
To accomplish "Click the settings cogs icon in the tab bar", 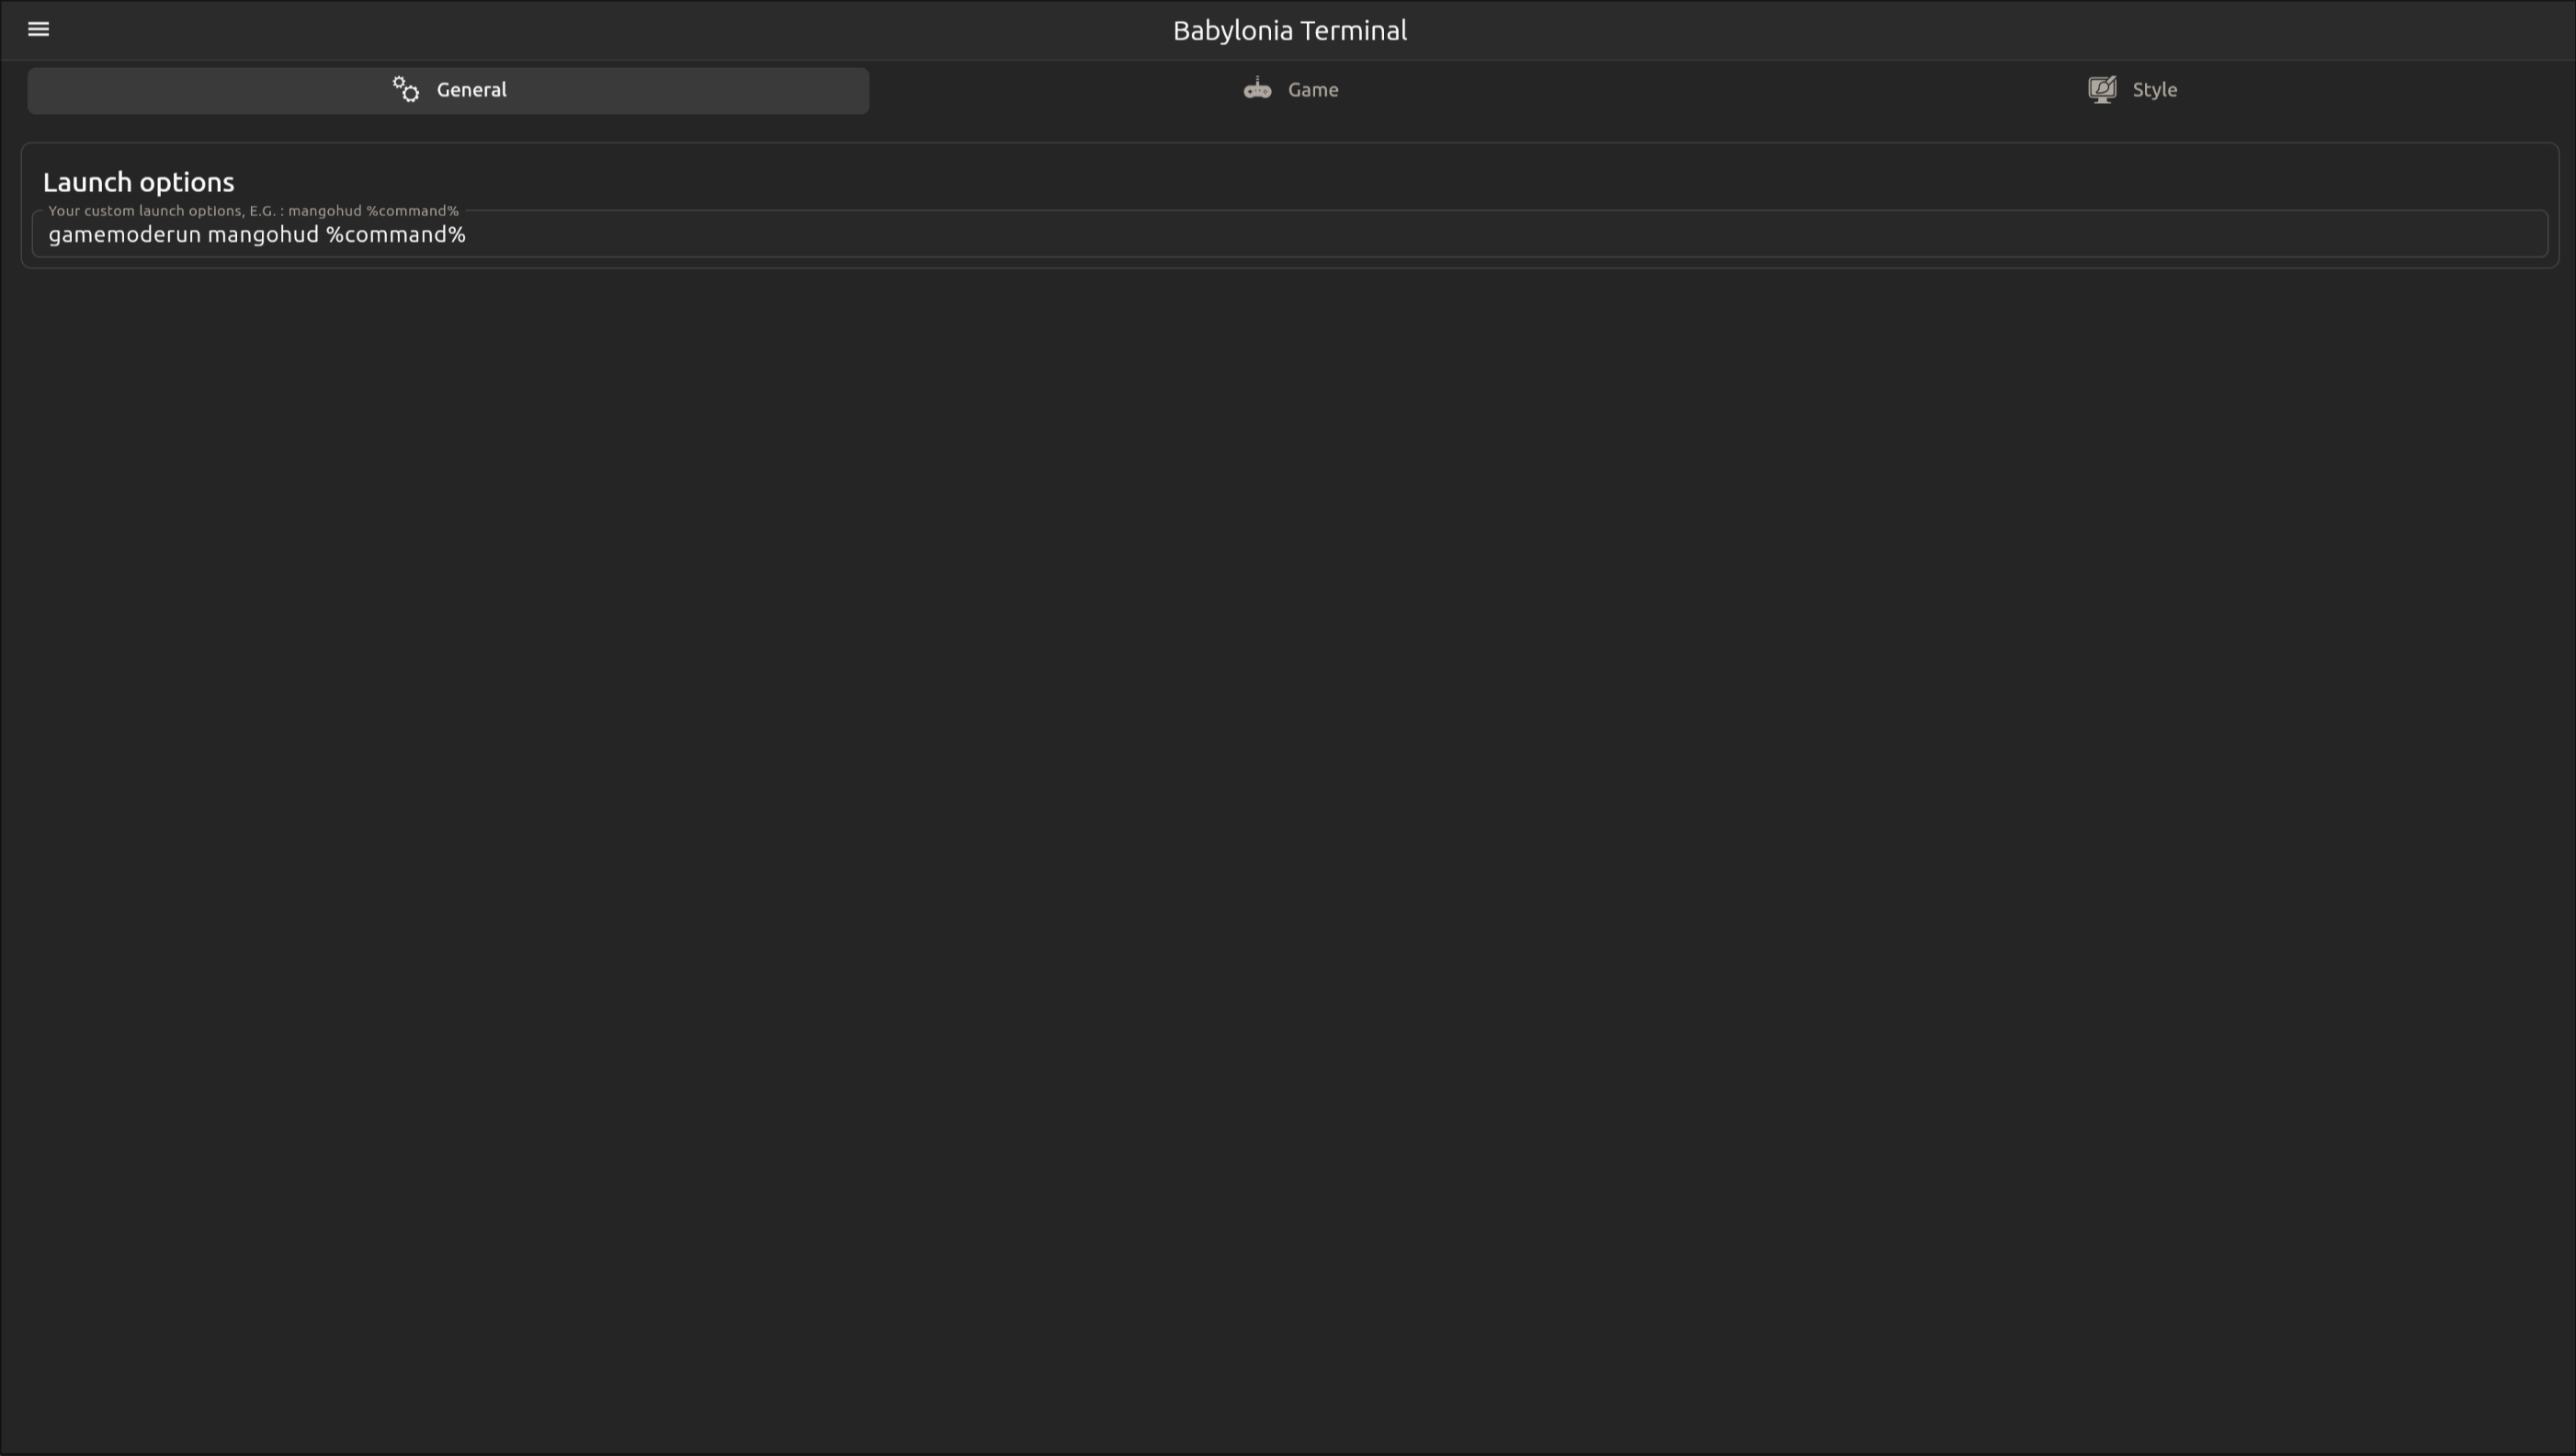I will click(x=405, y=90).
